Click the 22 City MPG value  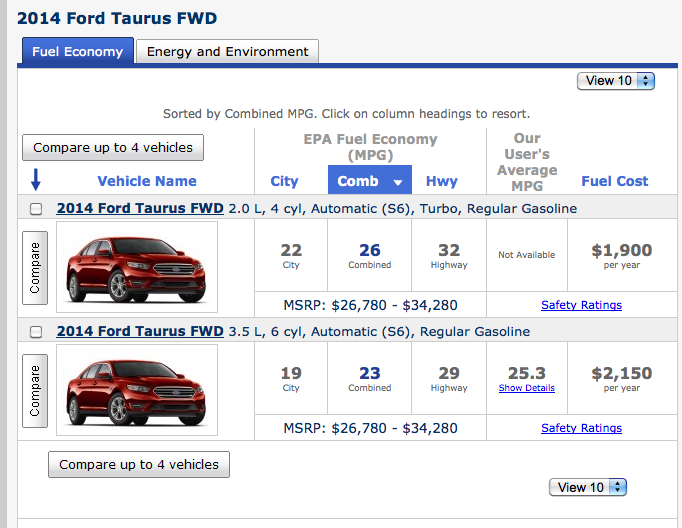291,251
